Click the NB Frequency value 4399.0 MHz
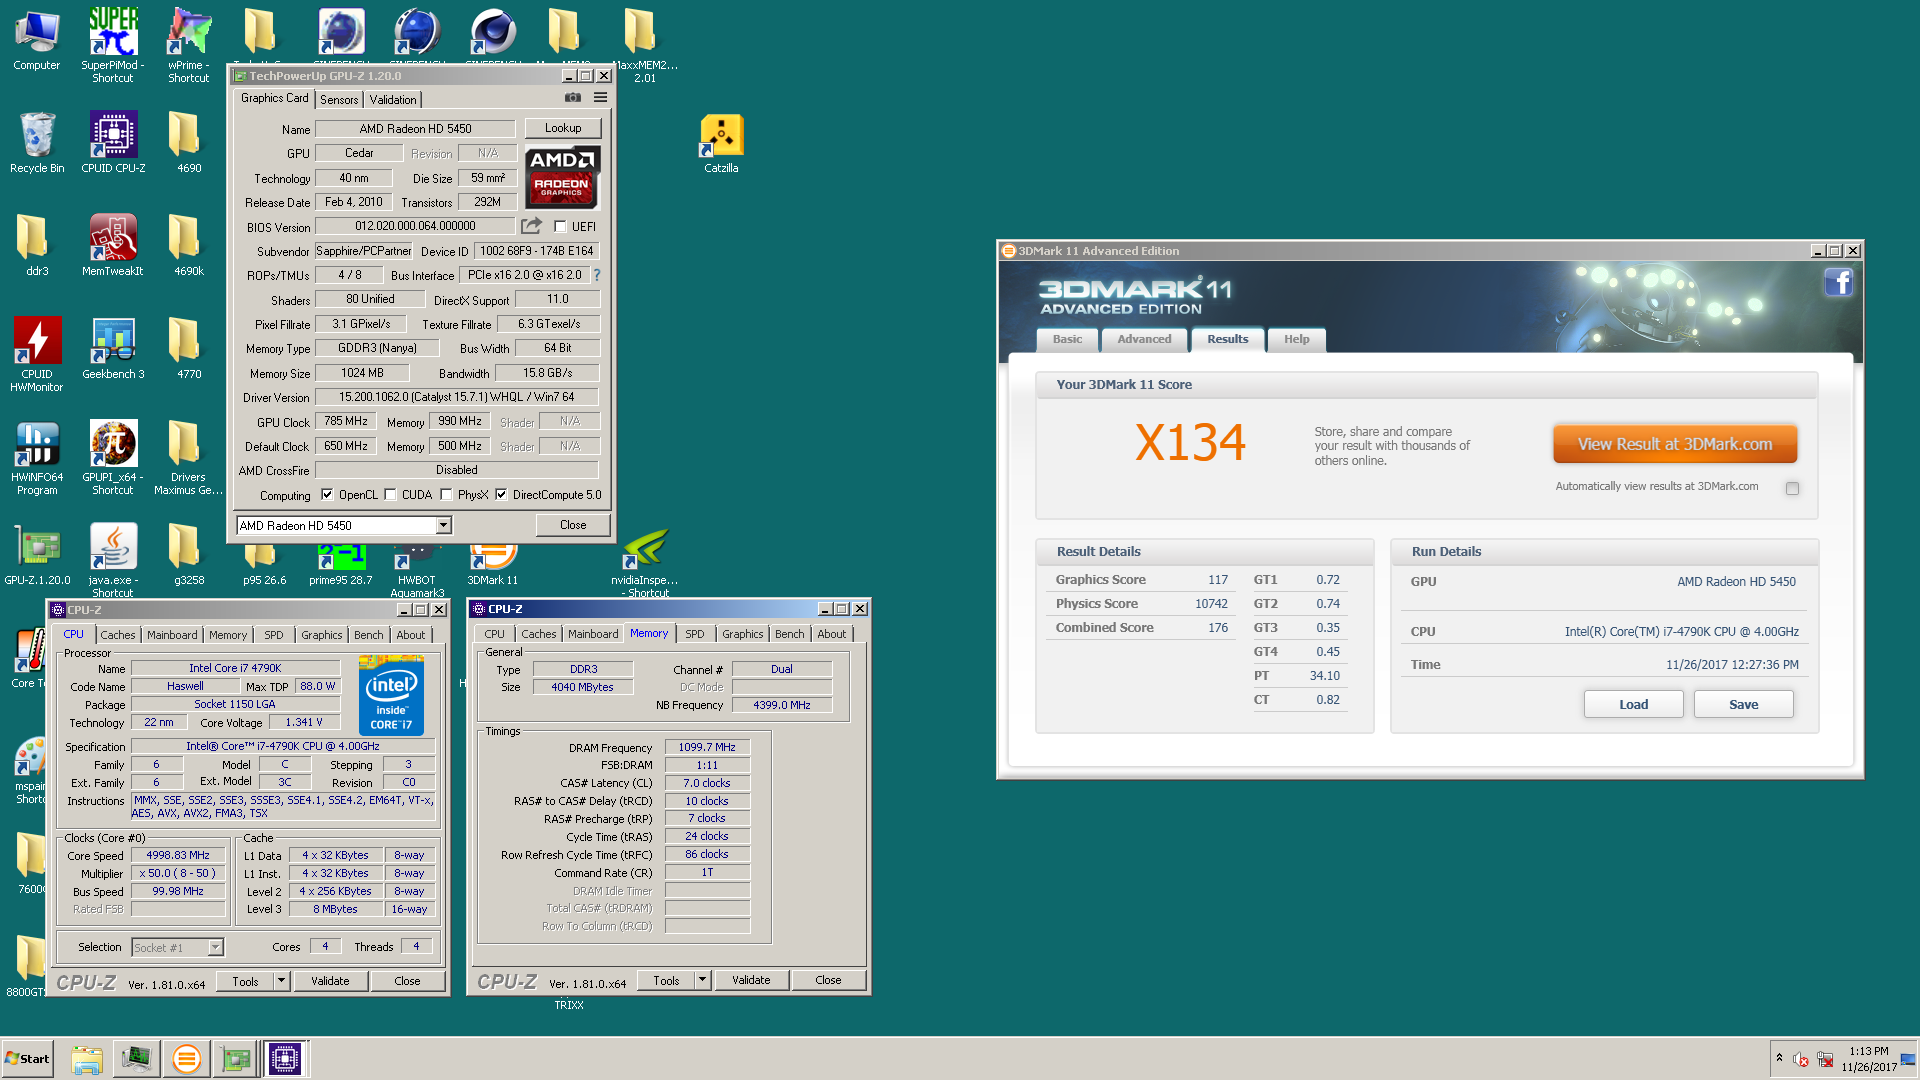 point(782,705)
